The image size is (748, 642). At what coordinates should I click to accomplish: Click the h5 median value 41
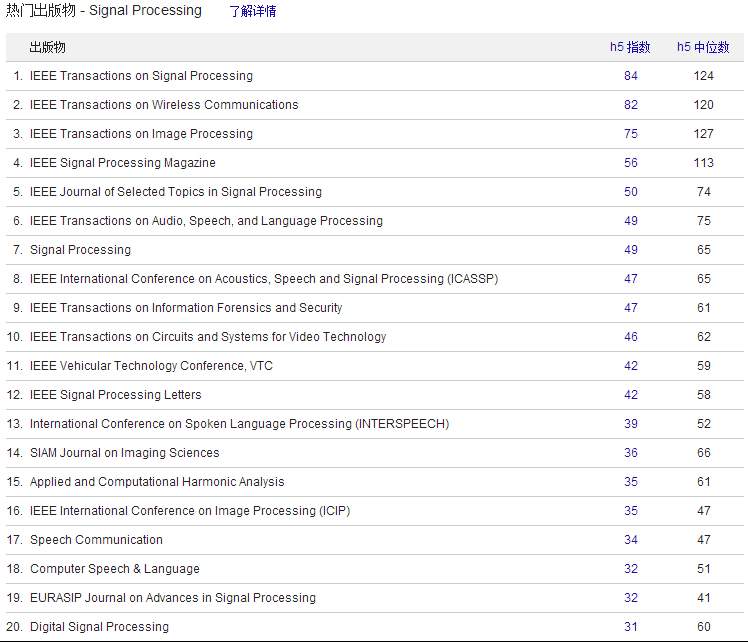point(704,598)
